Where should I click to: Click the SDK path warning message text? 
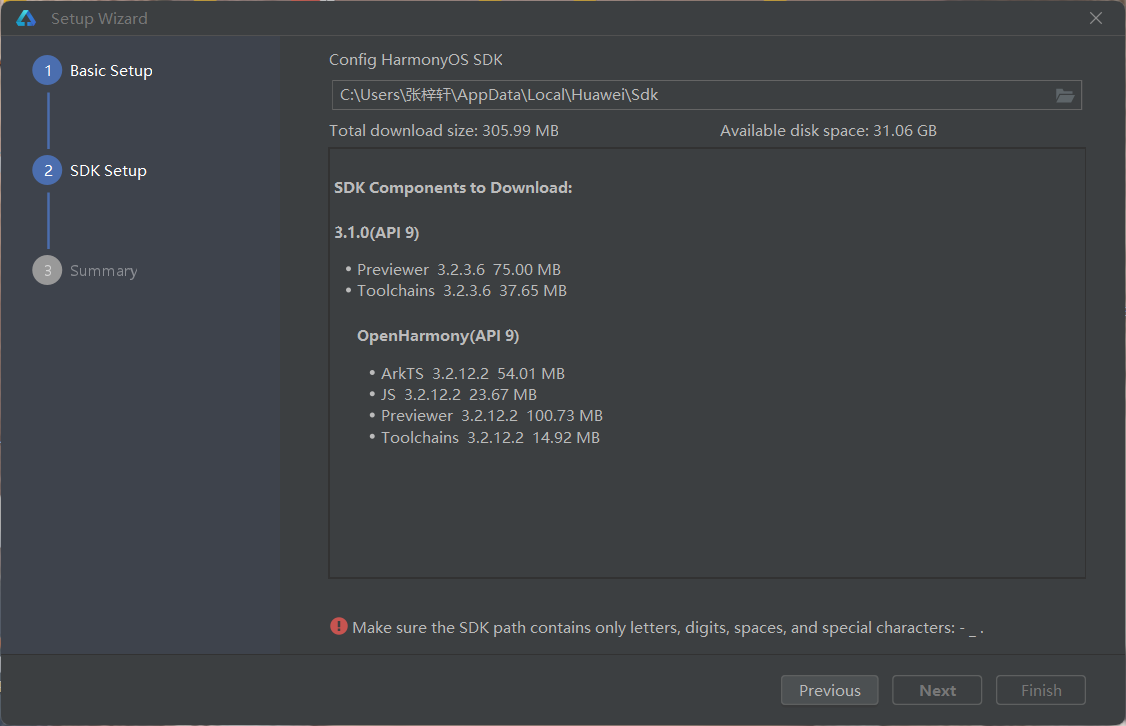tap(668, 628)
